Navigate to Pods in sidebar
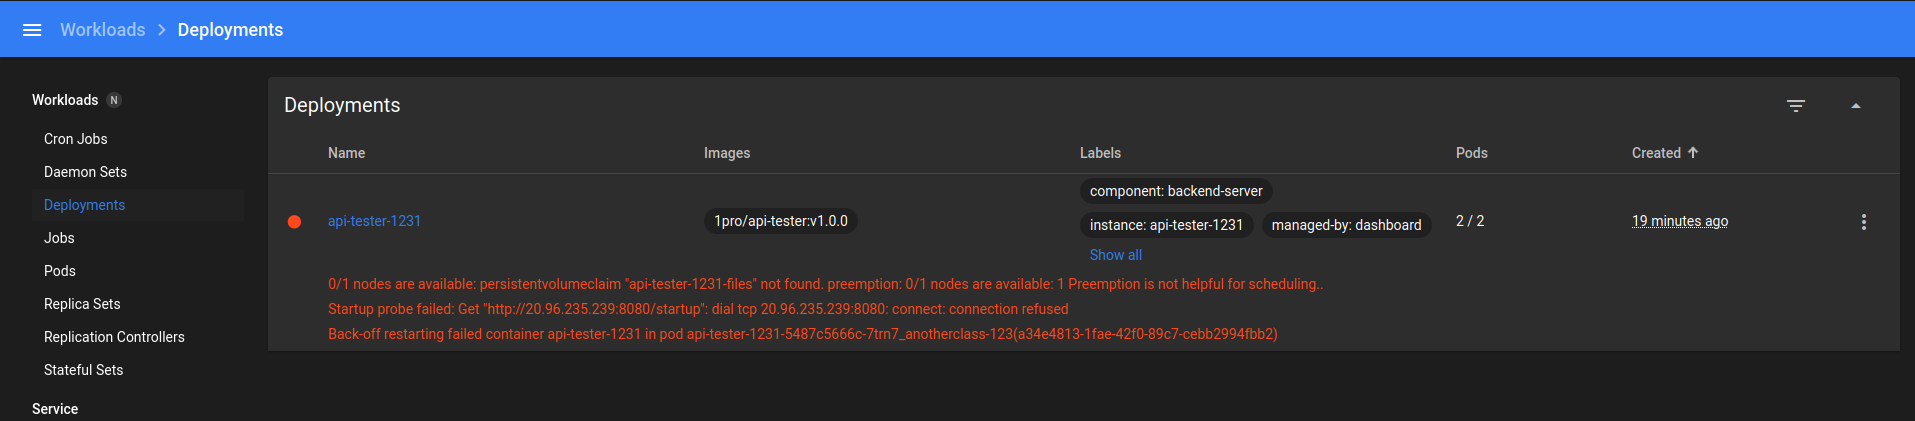Viewport: 1915px width, 421px height. coord(60,271)
